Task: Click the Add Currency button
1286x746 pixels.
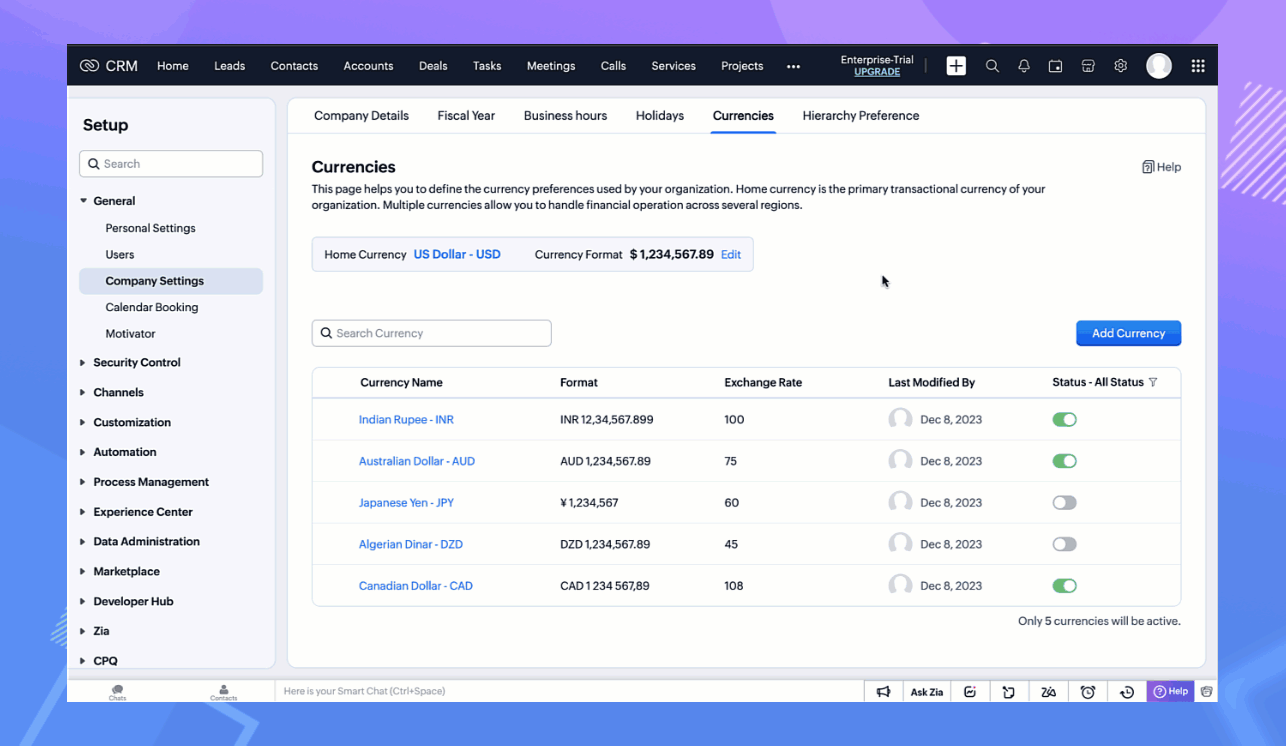Action: click(1128, 333)
